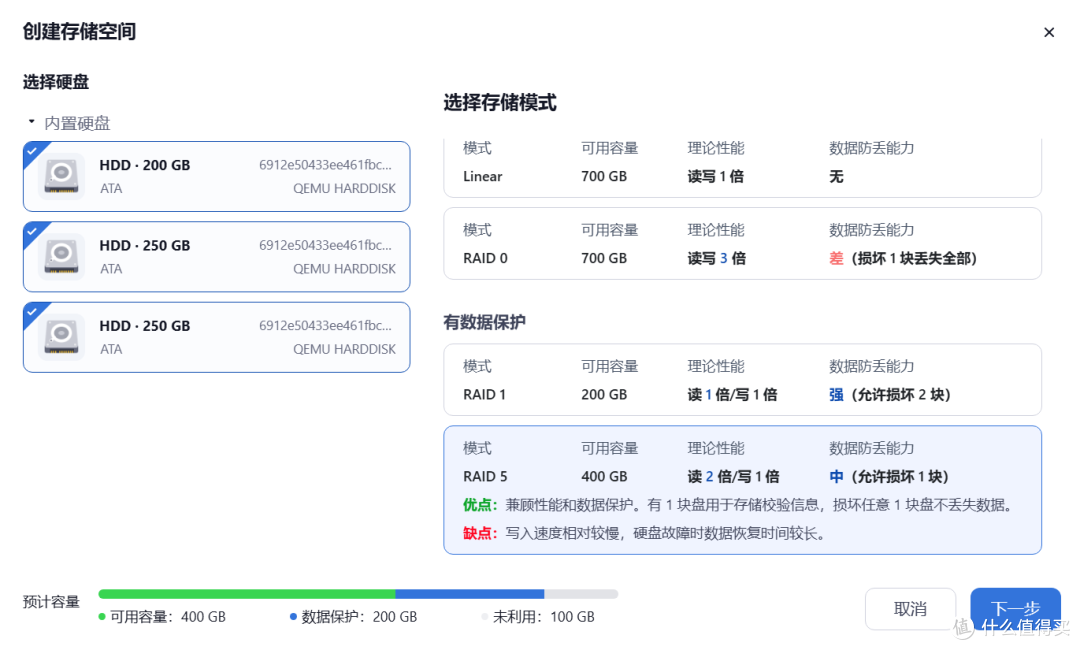Click the bottom HDD 250 GB drive icon

pos(61,337)
